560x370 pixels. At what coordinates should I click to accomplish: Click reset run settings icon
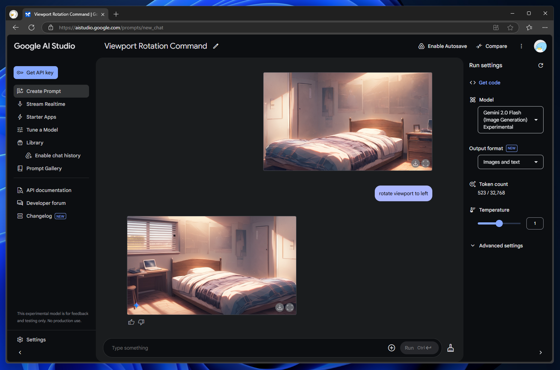pos(540,65)
